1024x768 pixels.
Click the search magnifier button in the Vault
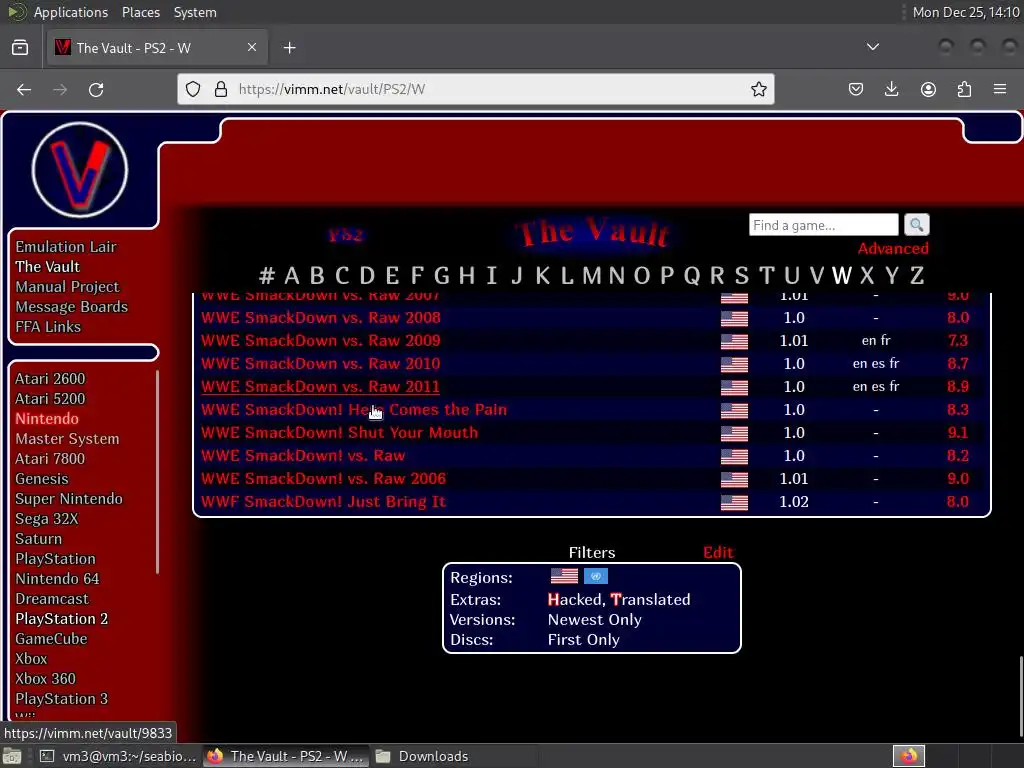(x=916, y=225)
